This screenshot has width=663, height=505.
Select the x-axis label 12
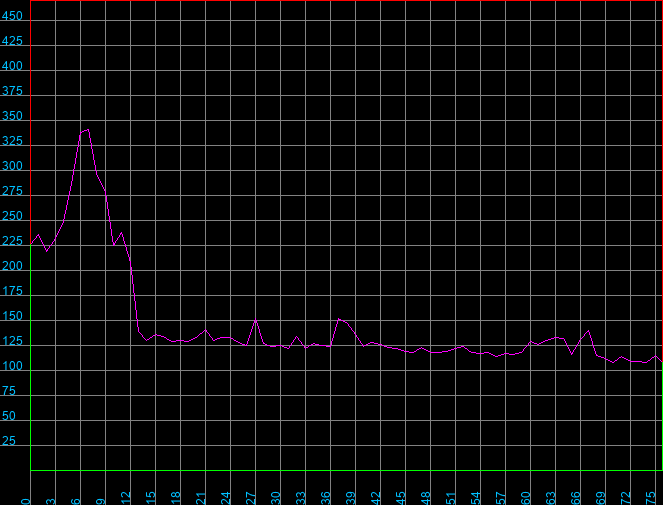click(126, 498)
